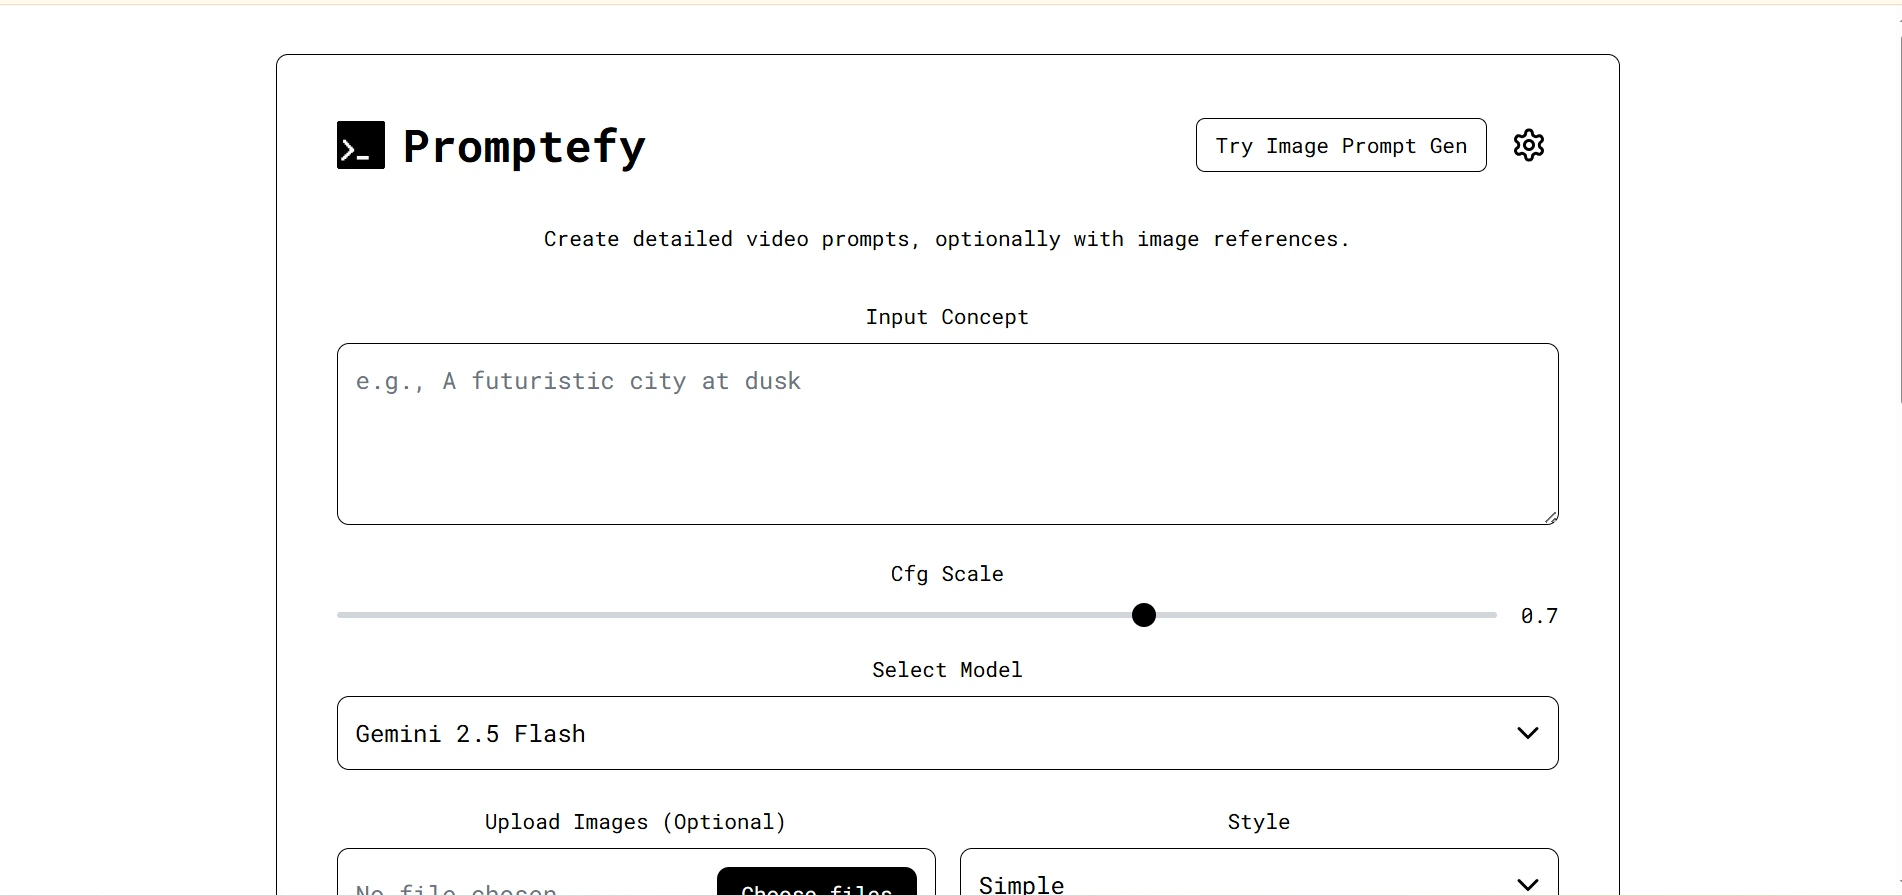Click the Promptefy terminal logo icon
The width and height of the screenshot is (1902, 896).
[x=360, y=145]
